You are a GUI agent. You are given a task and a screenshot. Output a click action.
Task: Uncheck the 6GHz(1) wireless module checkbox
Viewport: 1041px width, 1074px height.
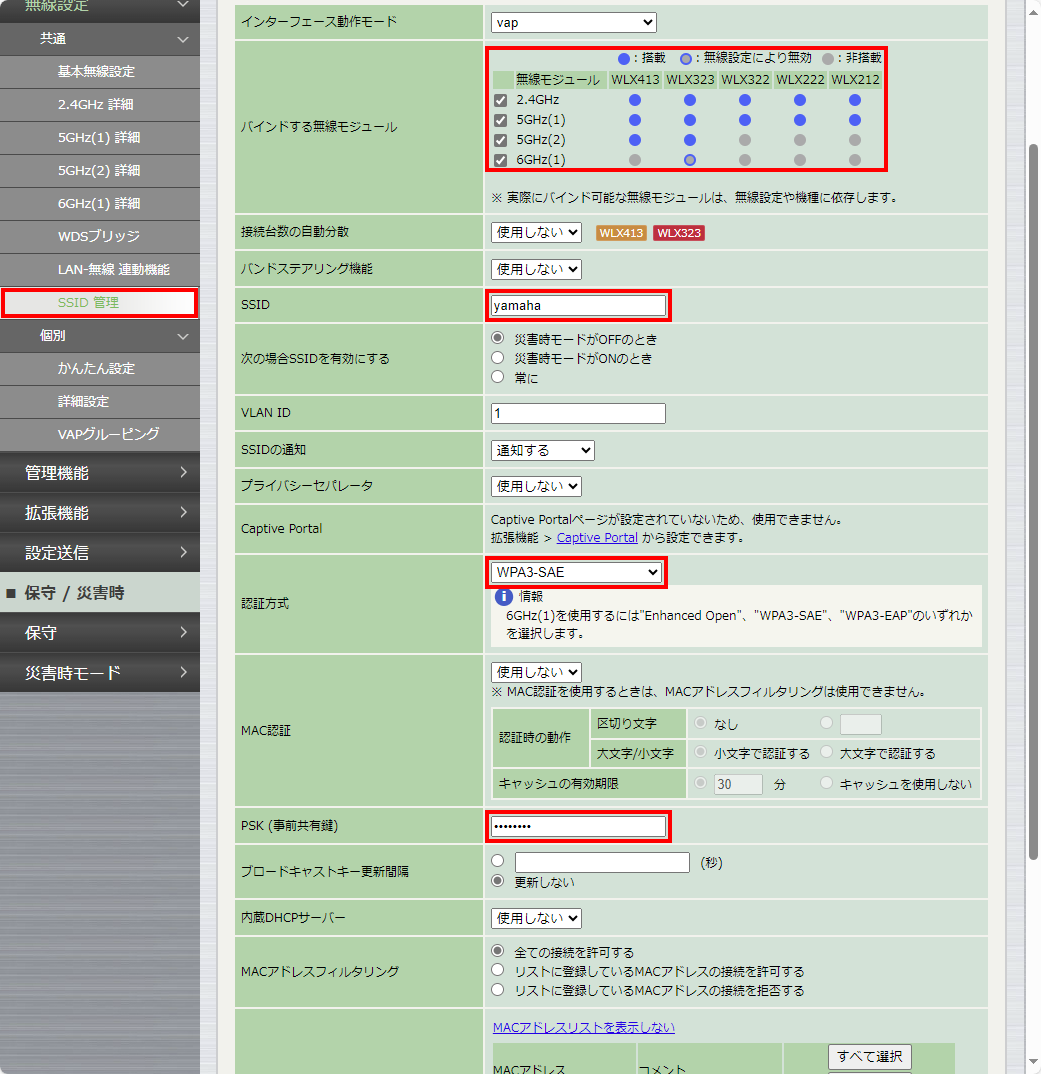pyautogui.click(x=501, y=159)
